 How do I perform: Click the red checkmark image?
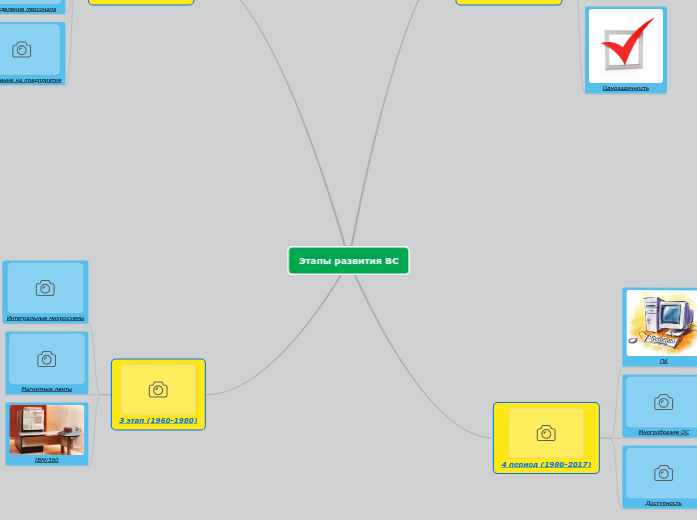[626, 45]
